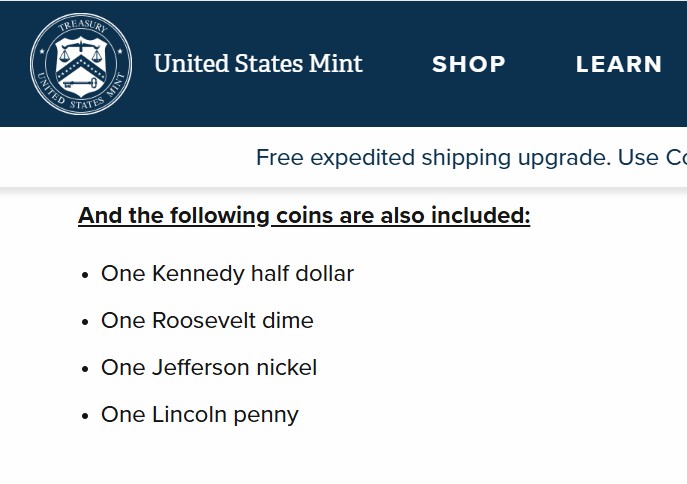Click the bullet beside Roosevelt dime
Image resolution: width=687 pixels, height=484 pixels.
click(85, 321)
